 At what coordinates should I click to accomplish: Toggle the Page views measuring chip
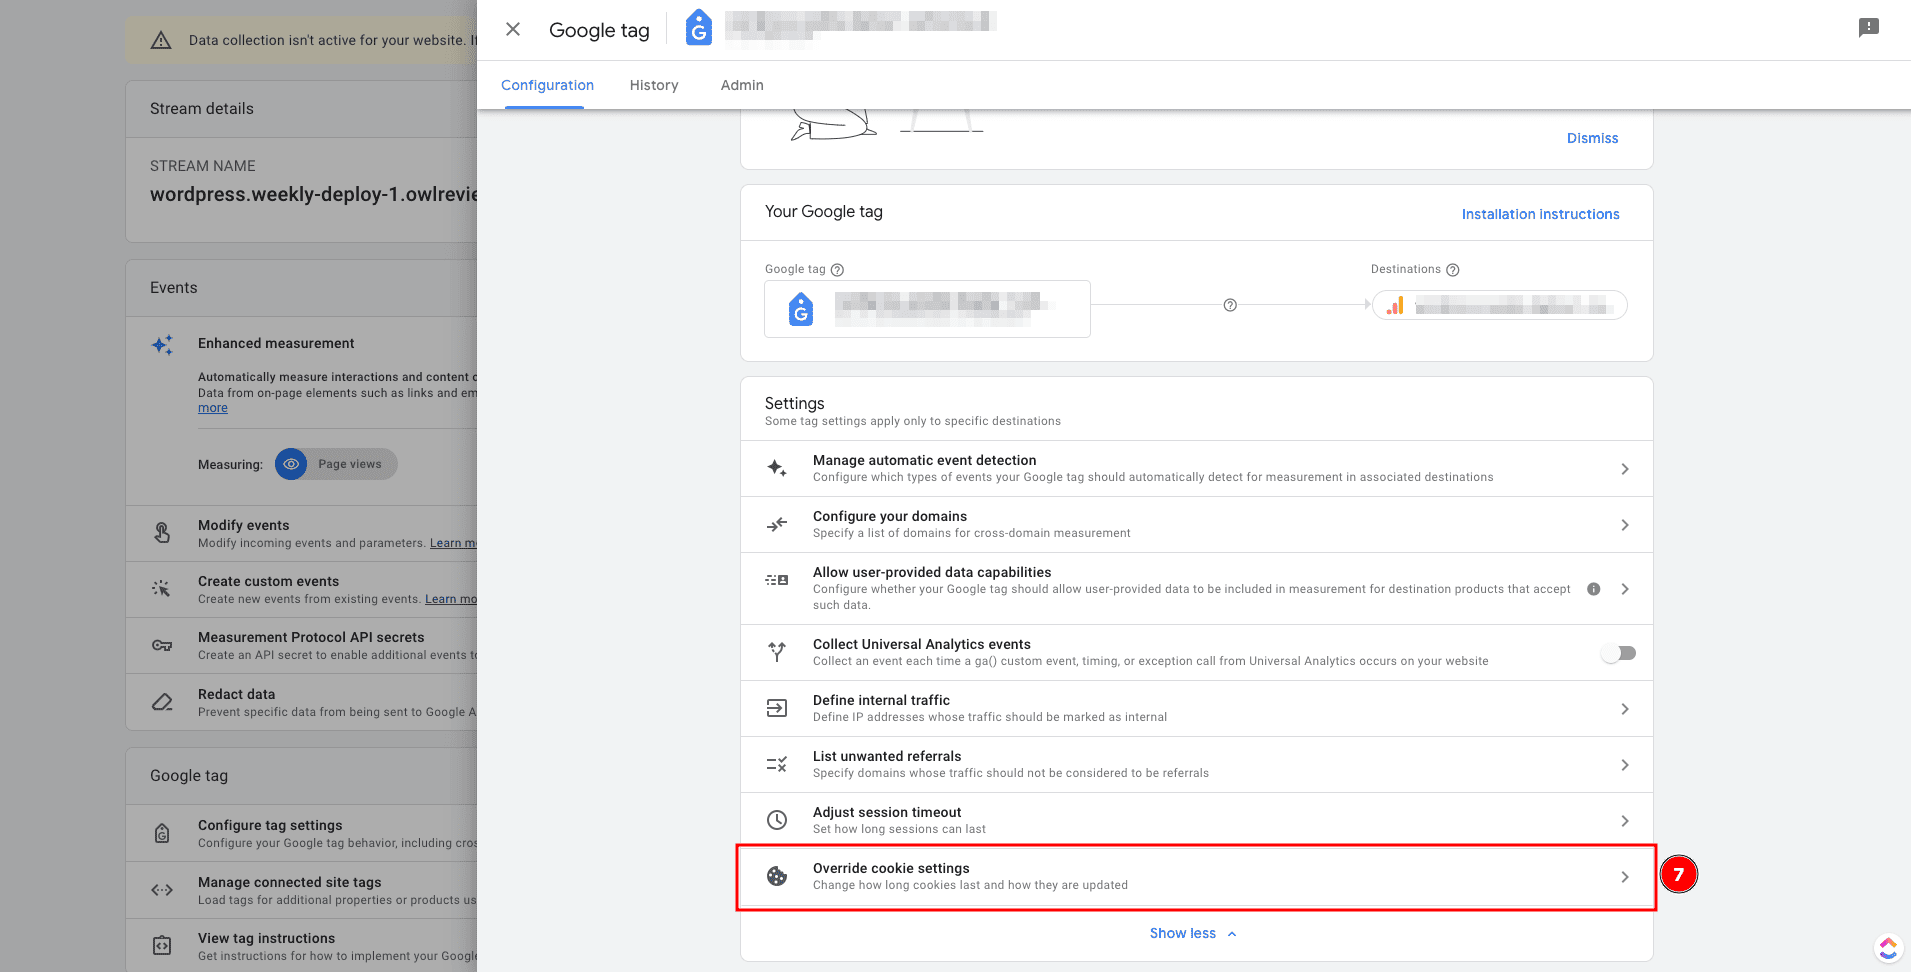pyautogui.click(x=336, y=464)
